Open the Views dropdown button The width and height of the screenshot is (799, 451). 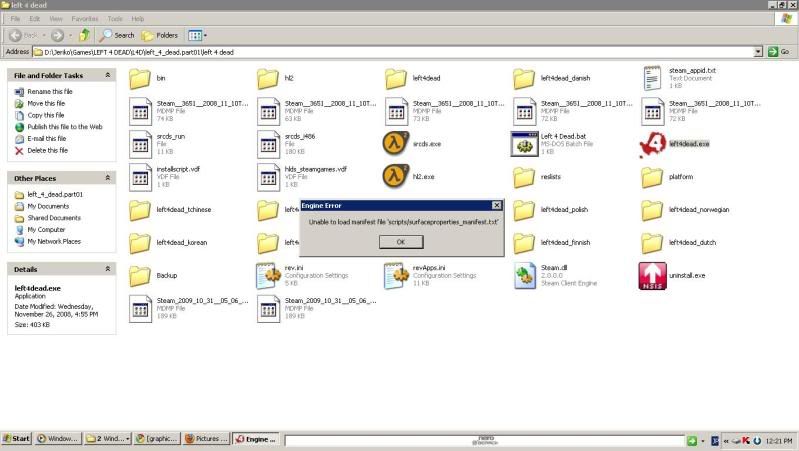pyautogui.click(x=197, y=35)
